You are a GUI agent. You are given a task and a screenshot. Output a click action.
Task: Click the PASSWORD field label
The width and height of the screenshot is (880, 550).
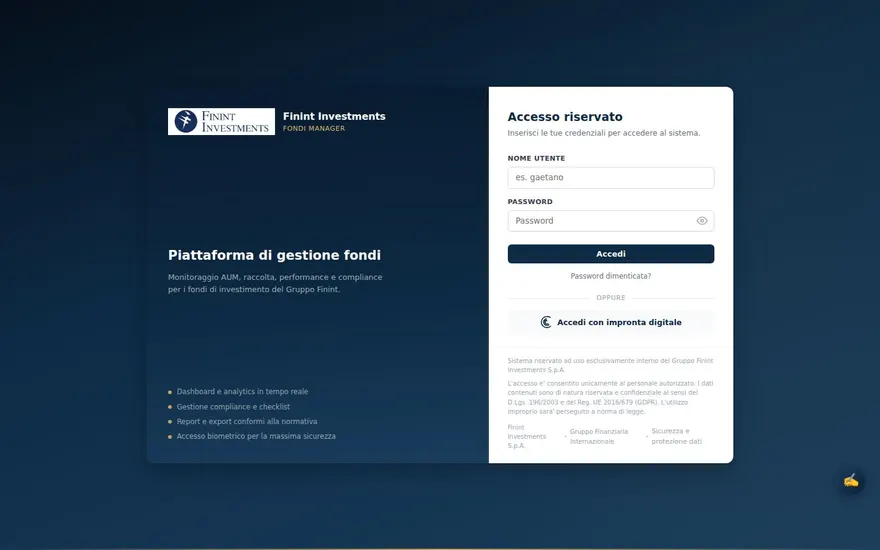tap(530, 201)
